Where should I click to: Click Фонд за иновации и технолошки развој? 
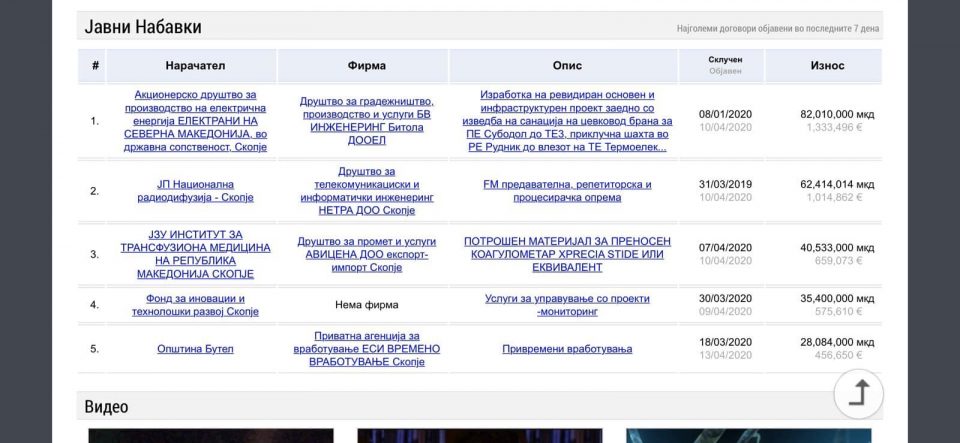[195, 305]
